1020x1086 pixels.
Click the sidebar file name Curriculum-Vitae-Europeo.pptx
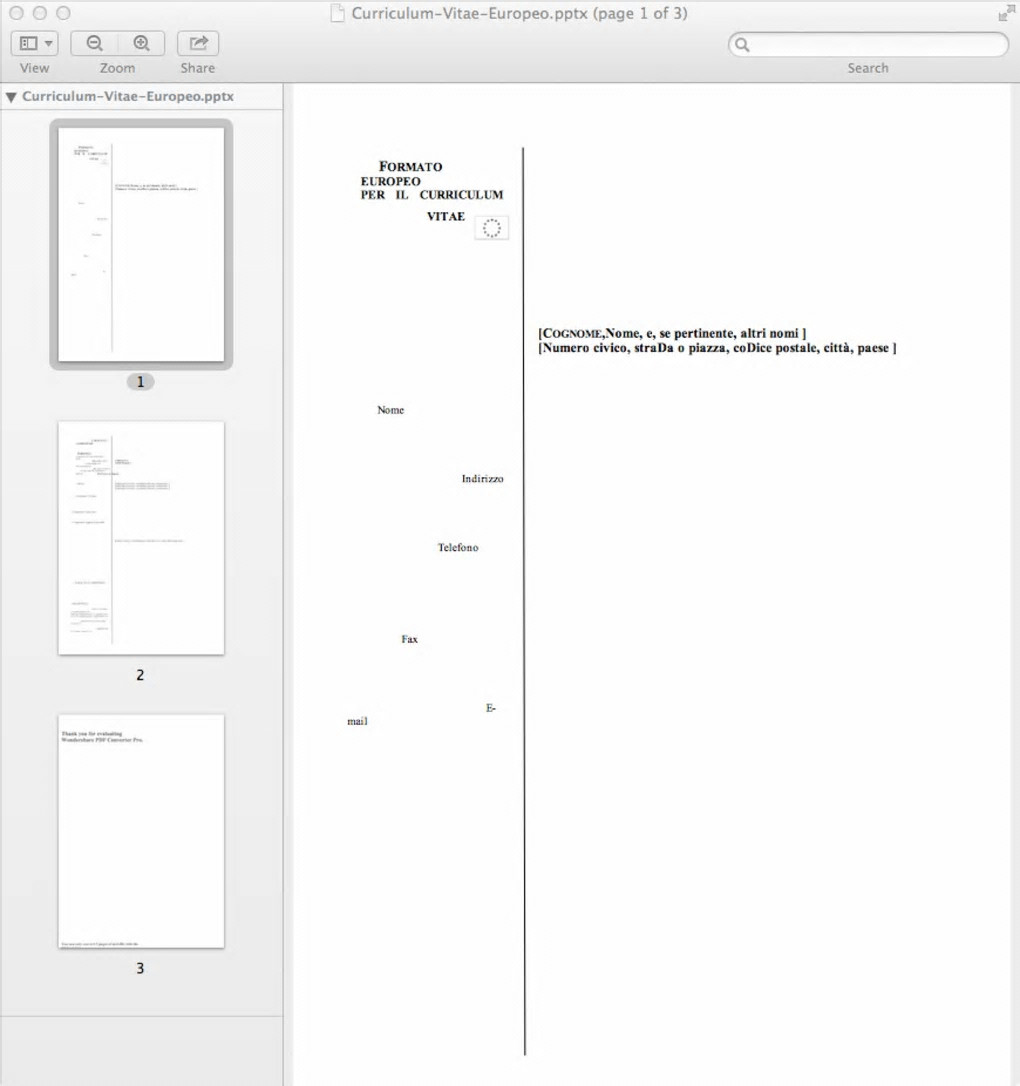tap(127, 96)
